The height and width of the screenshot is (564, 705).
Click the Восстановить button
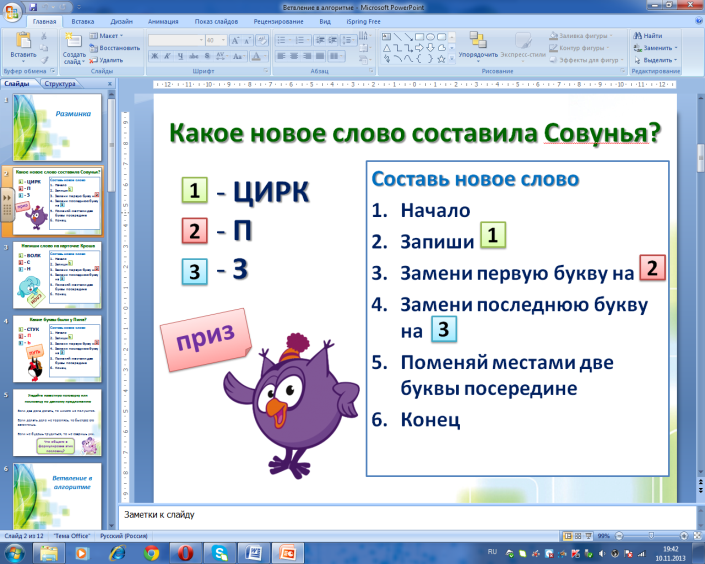pyautogui.click(x=115, y=48)
